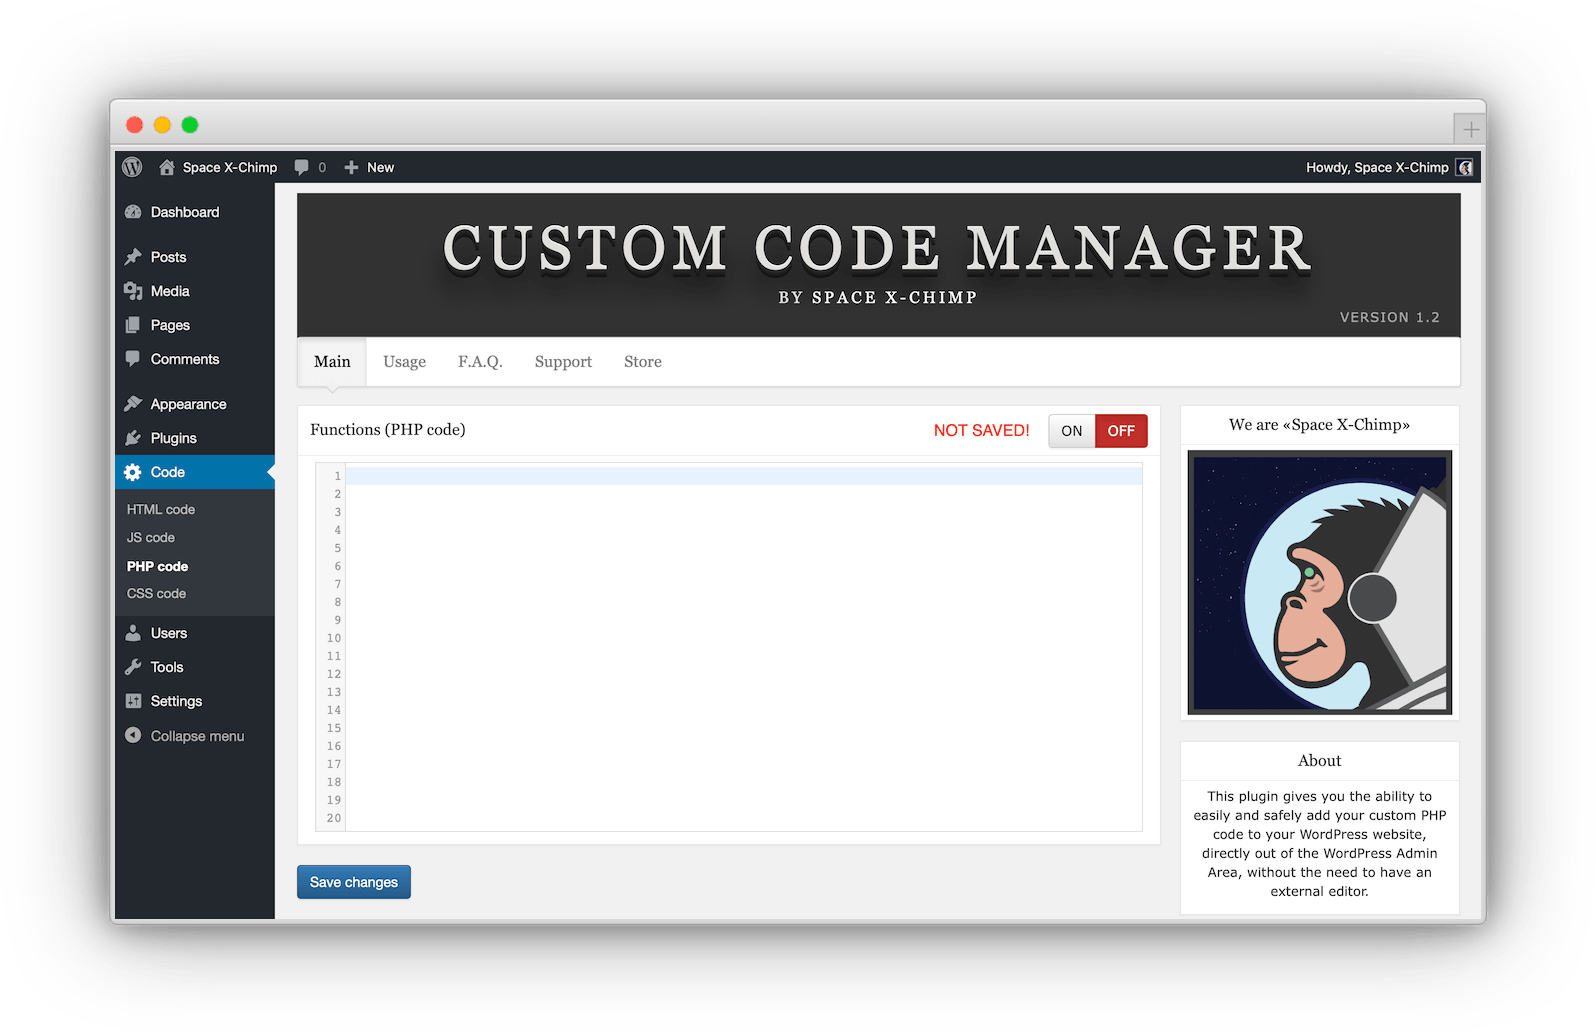Click the WordPress logo icon in admin bar
1596x1035 pixels.
pyautogui.click(x=132, y=167)
